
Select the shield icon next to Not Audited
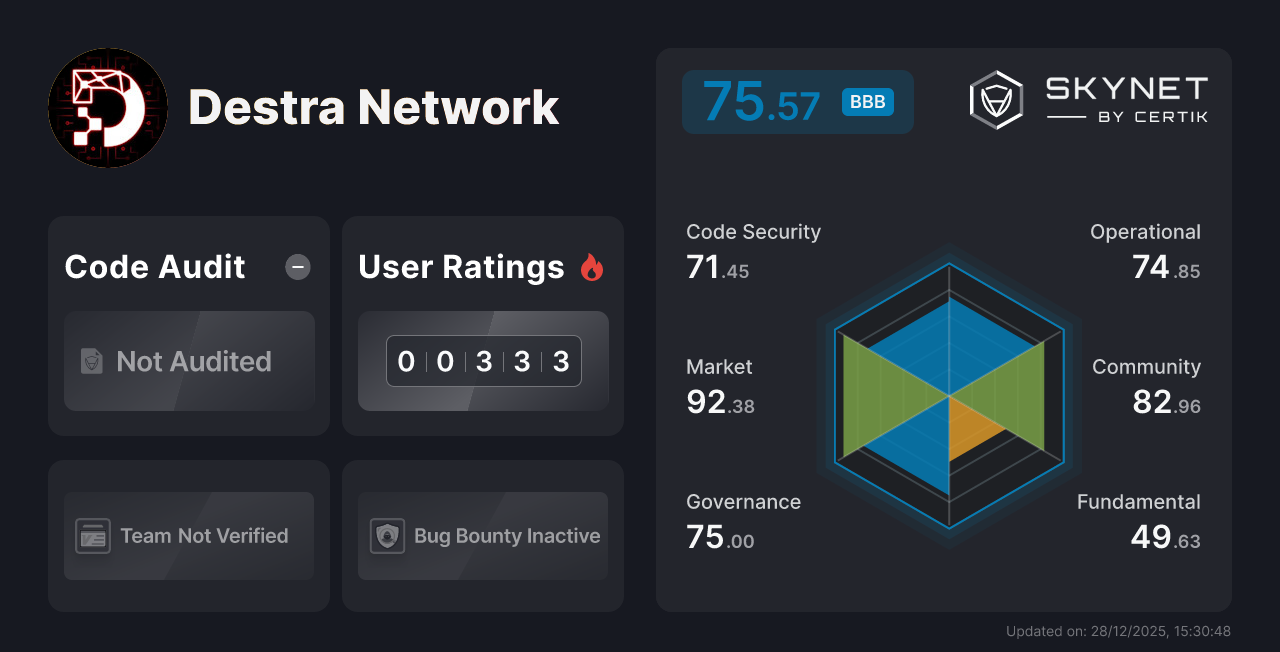[92, 362]
